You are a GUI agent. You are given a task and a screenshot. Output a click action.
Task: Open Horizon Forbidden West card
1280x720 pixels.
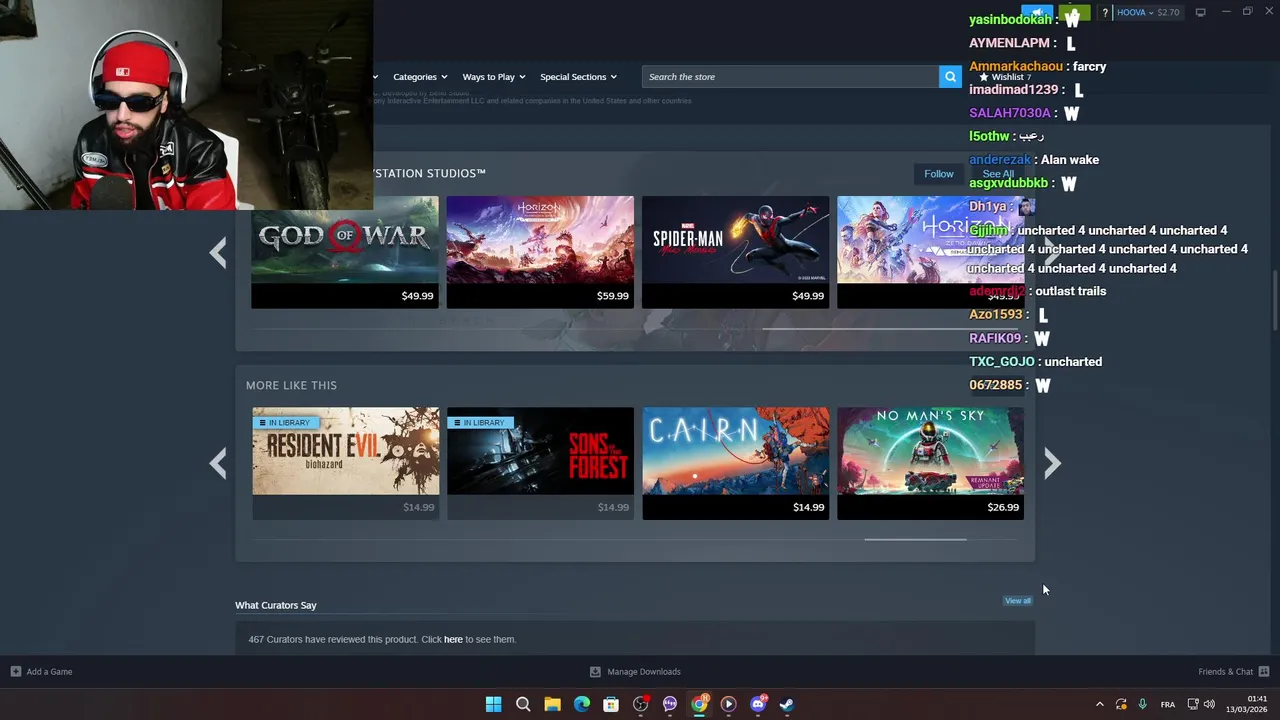pos(540,252)
